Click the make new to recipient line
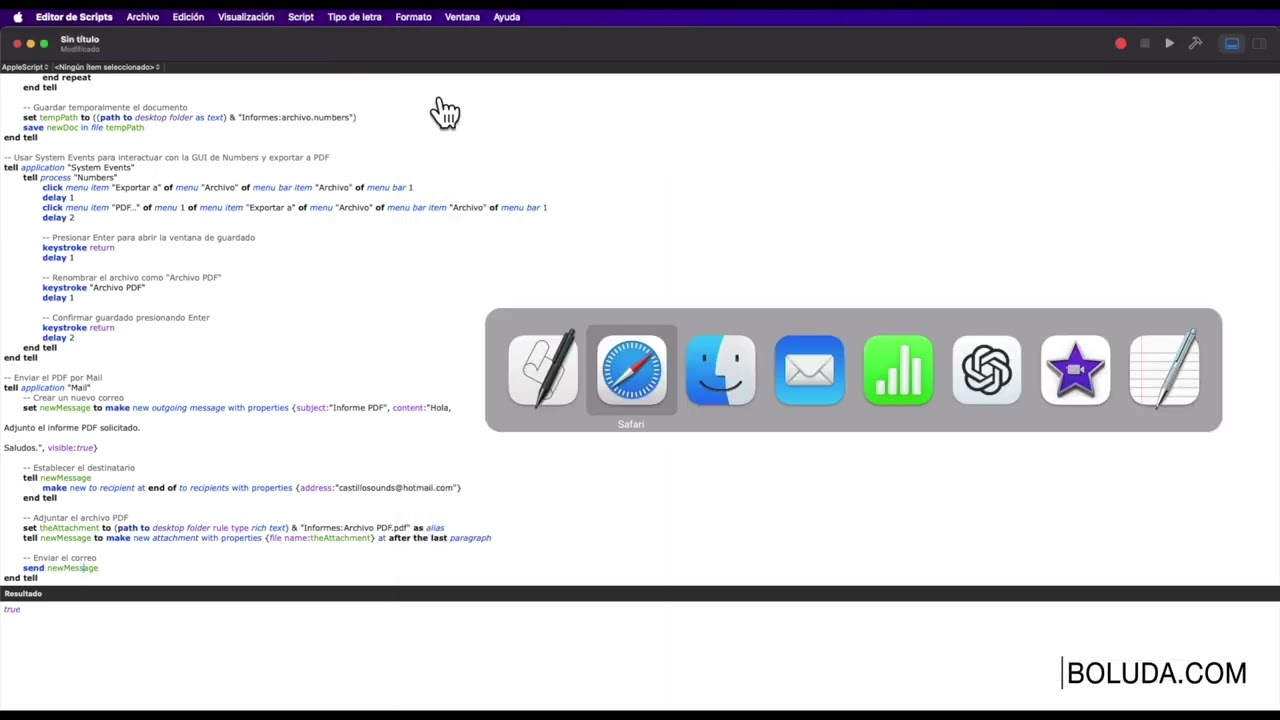 (251, 488)
